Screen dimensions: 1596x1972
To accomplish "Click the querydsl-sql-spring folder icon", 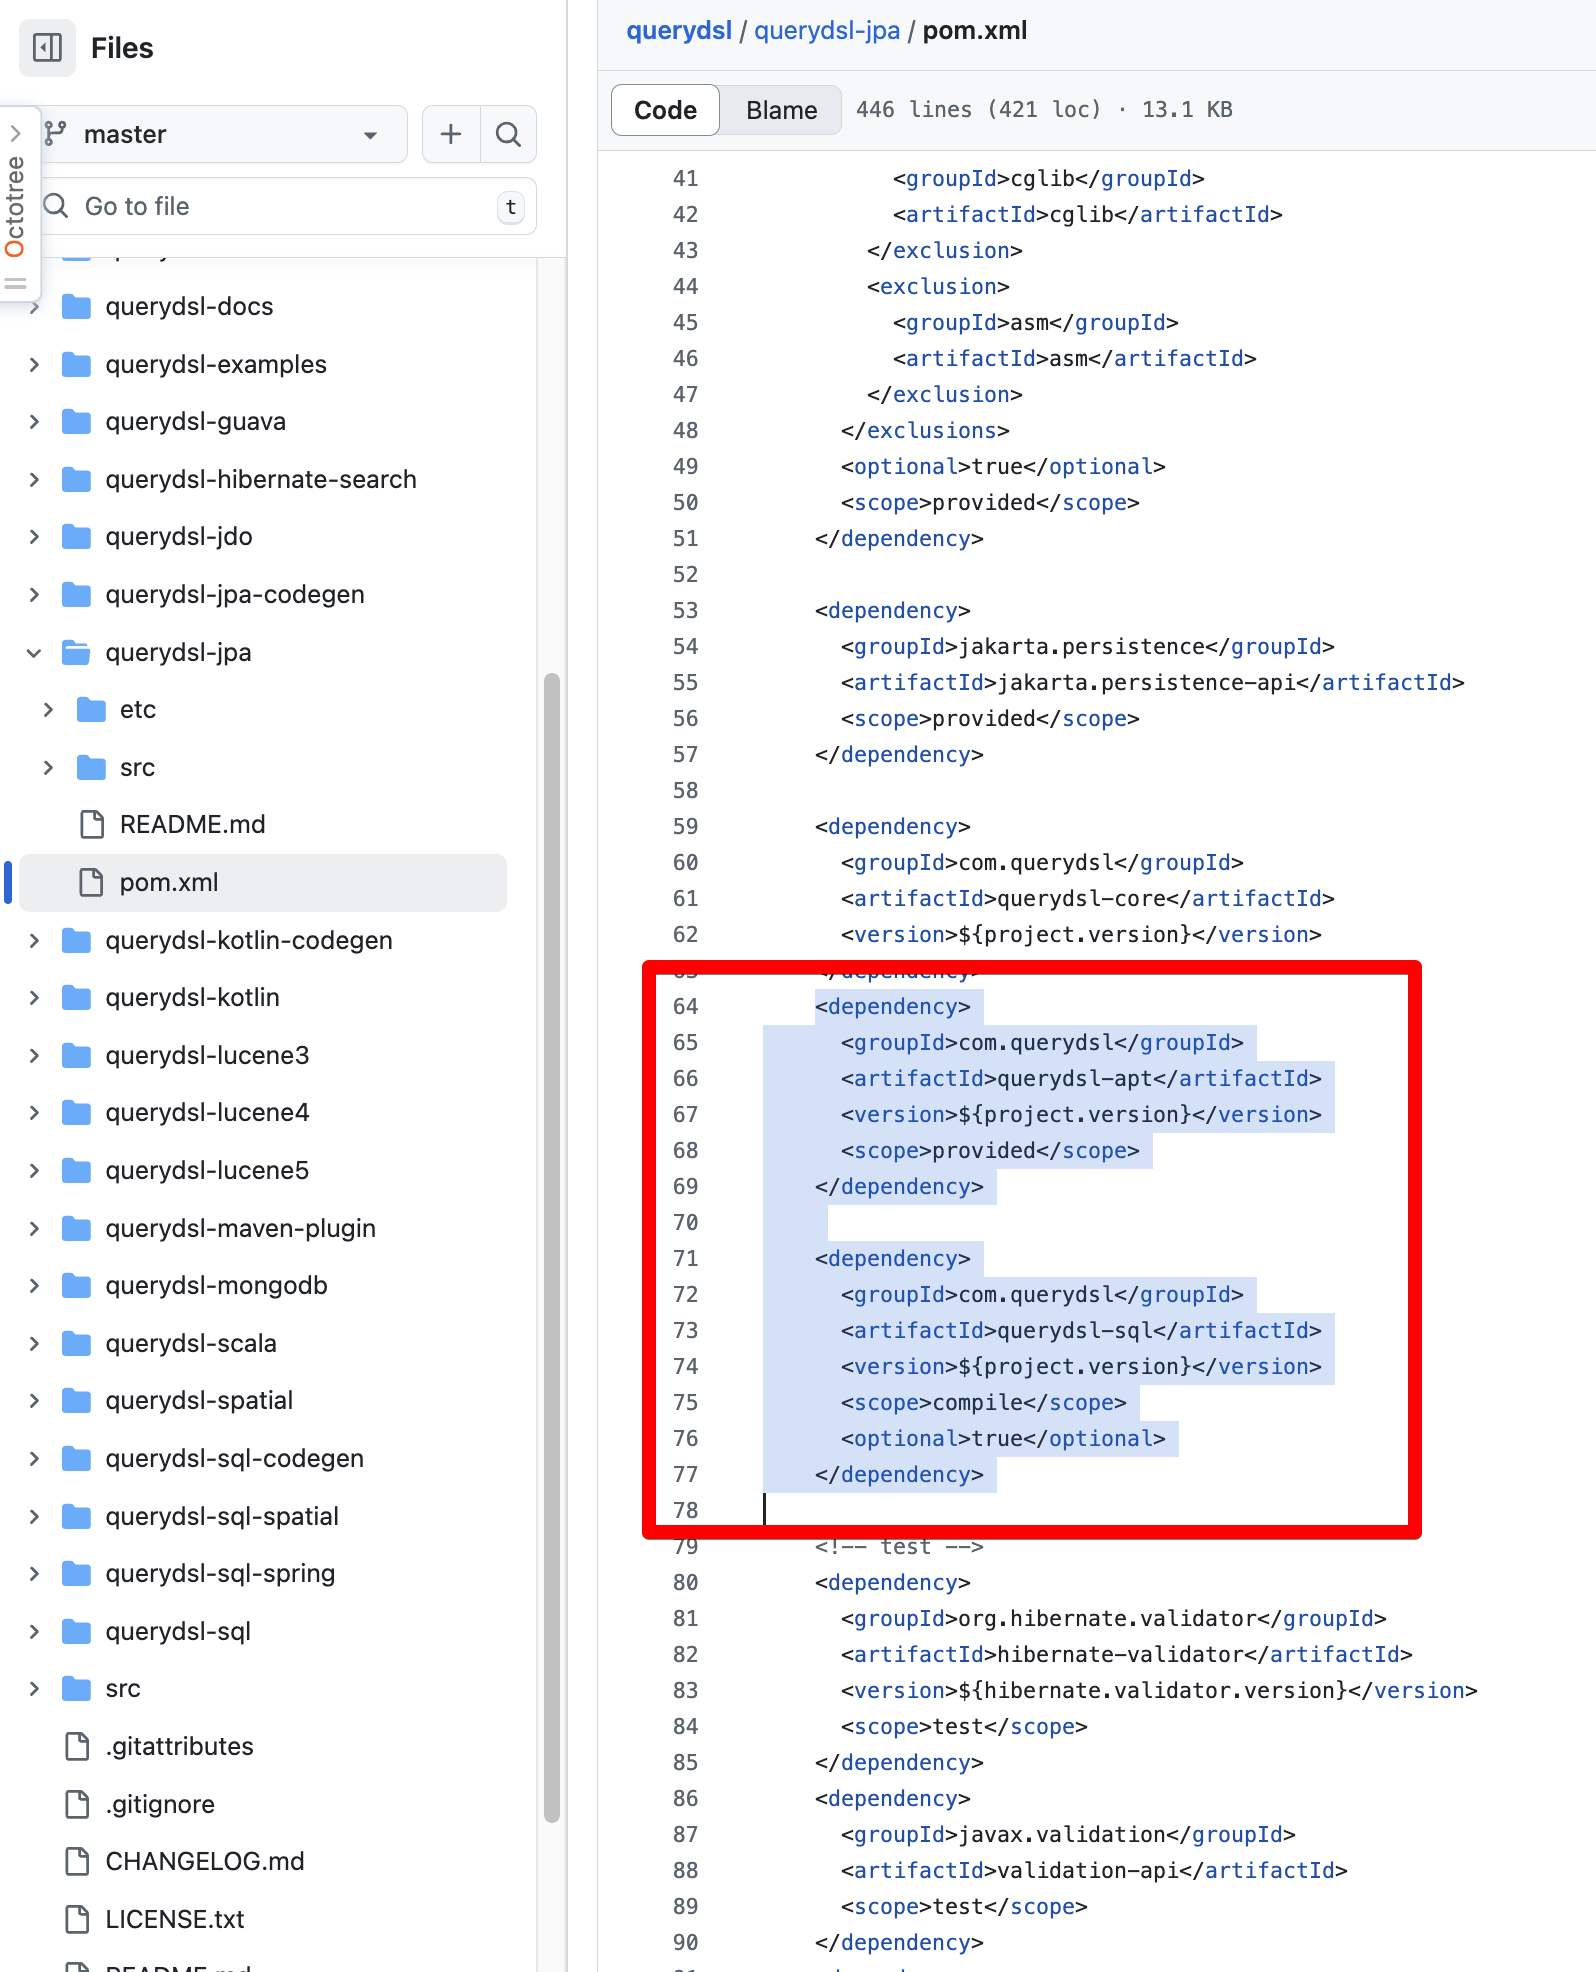I will [x=76, y=1574].
